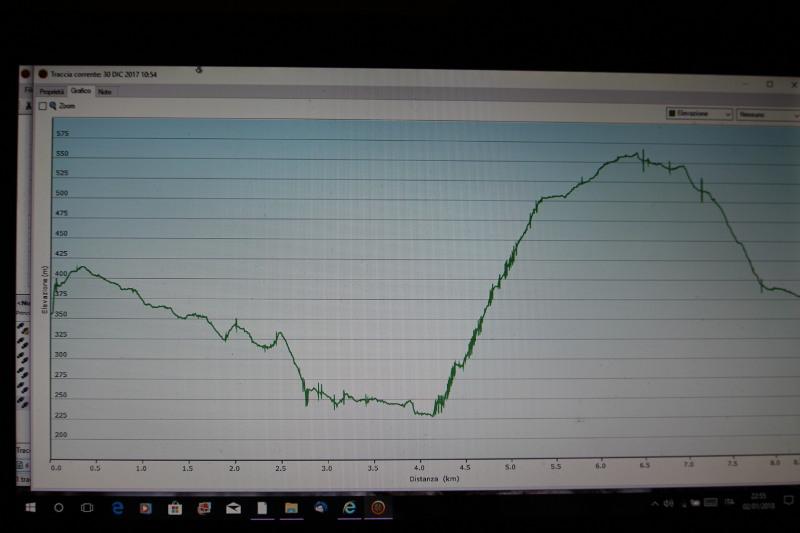Open File Explorer from taskbar
800x533 pixels.
click(291, 507)
